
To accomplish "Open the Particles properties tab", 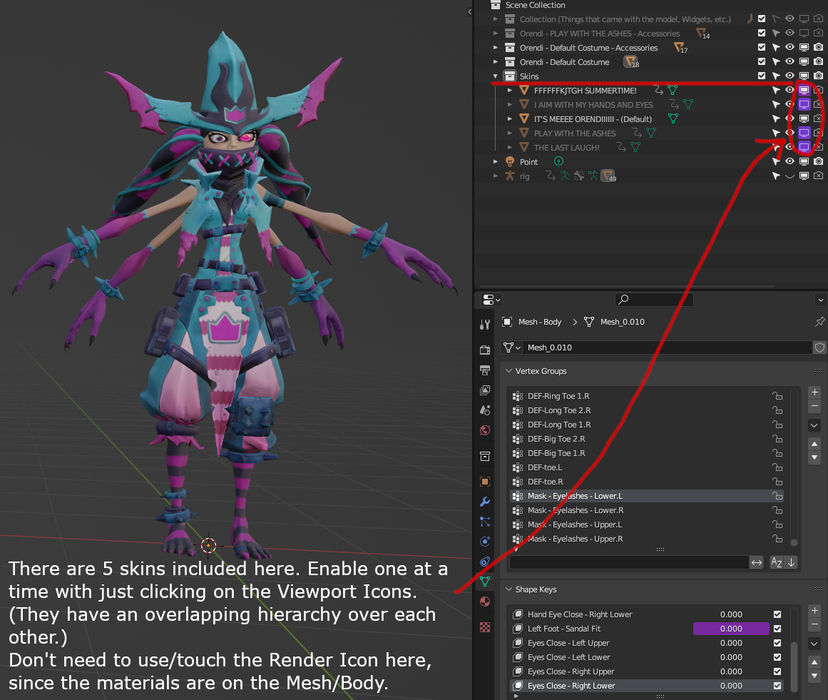I will coord(485,522).
